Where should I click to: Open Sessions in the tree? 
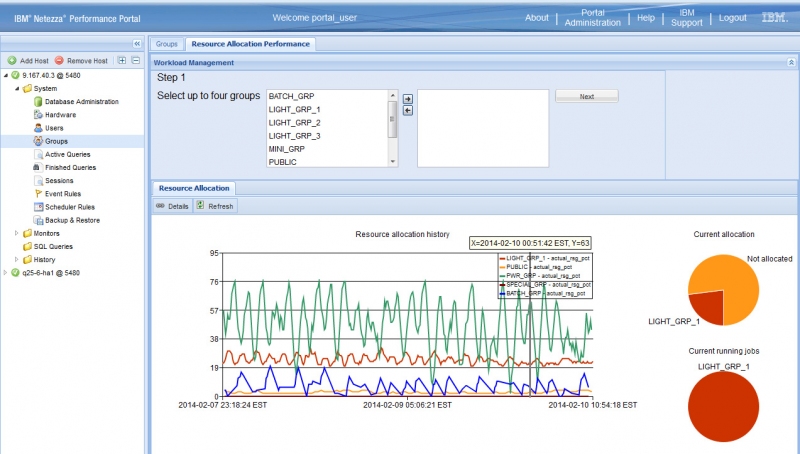[59, 181]
